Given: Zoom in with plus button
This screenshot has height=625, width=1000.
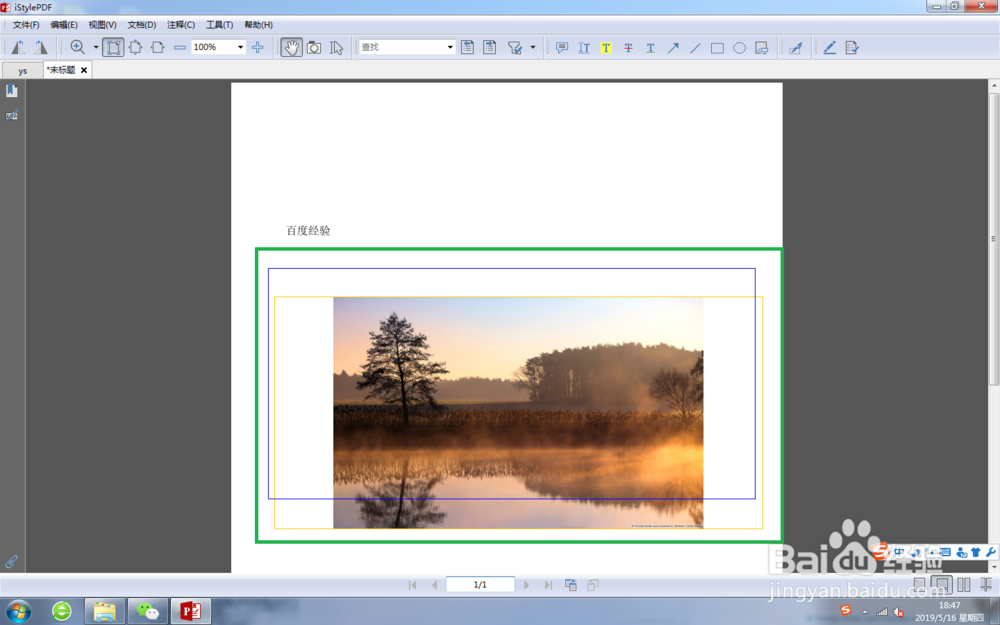Looking at the screenshot, I should click(x=258, y=47).
